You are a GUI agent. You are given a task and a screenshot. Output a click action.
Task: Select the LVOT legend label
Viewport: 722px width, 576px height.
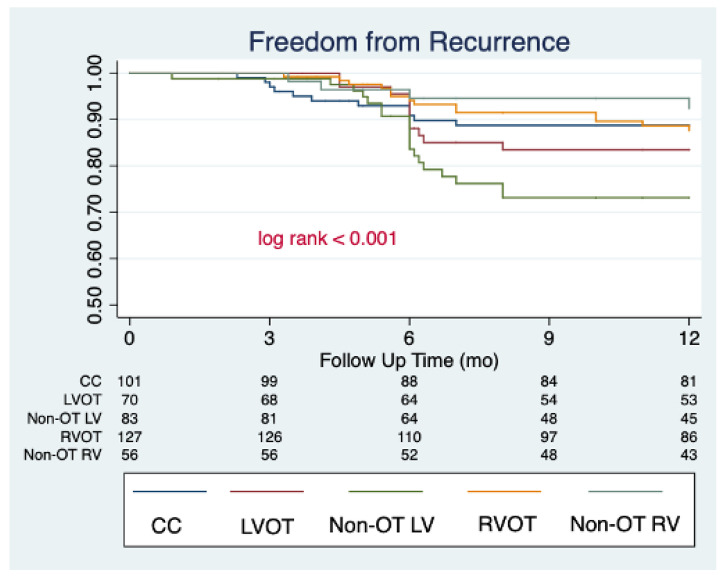coord(267,526)
